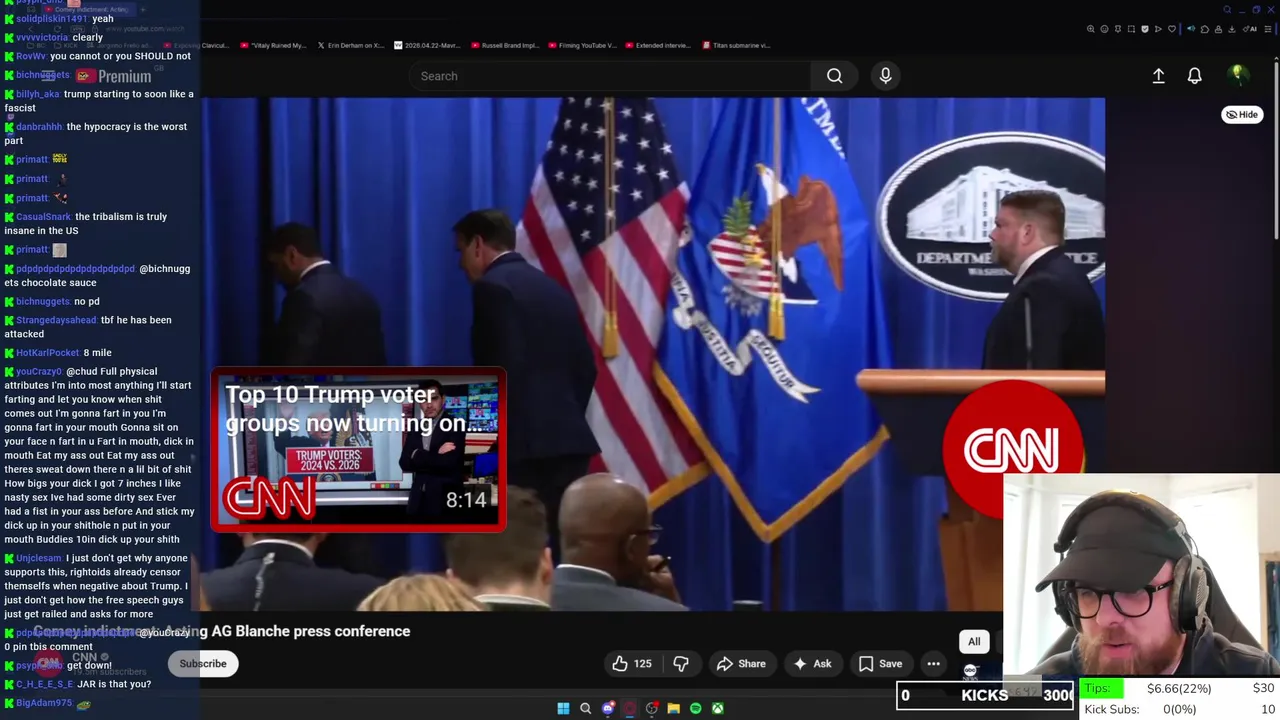Open 'Top 10 Trump voter groups' video card
This screenshot has width=1280, height=720.
(x=358, y=450)
